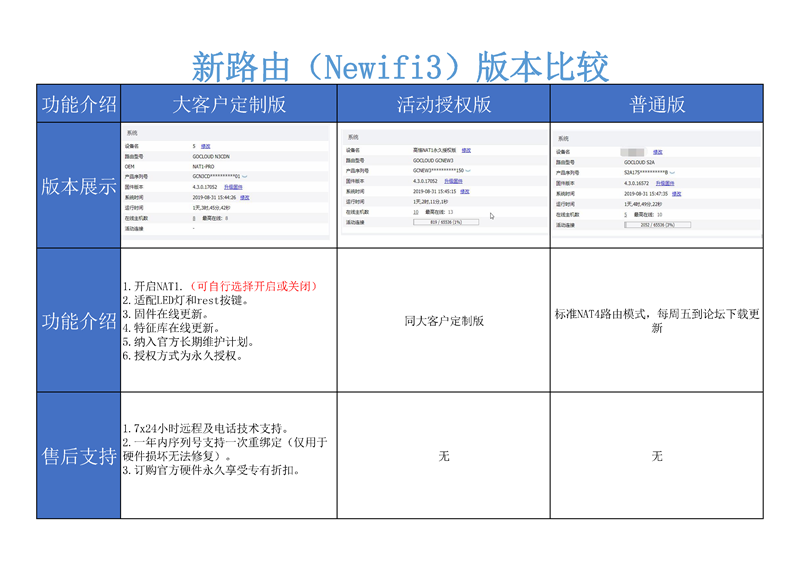Click online host count 5 in 普通版

(626, 215)
